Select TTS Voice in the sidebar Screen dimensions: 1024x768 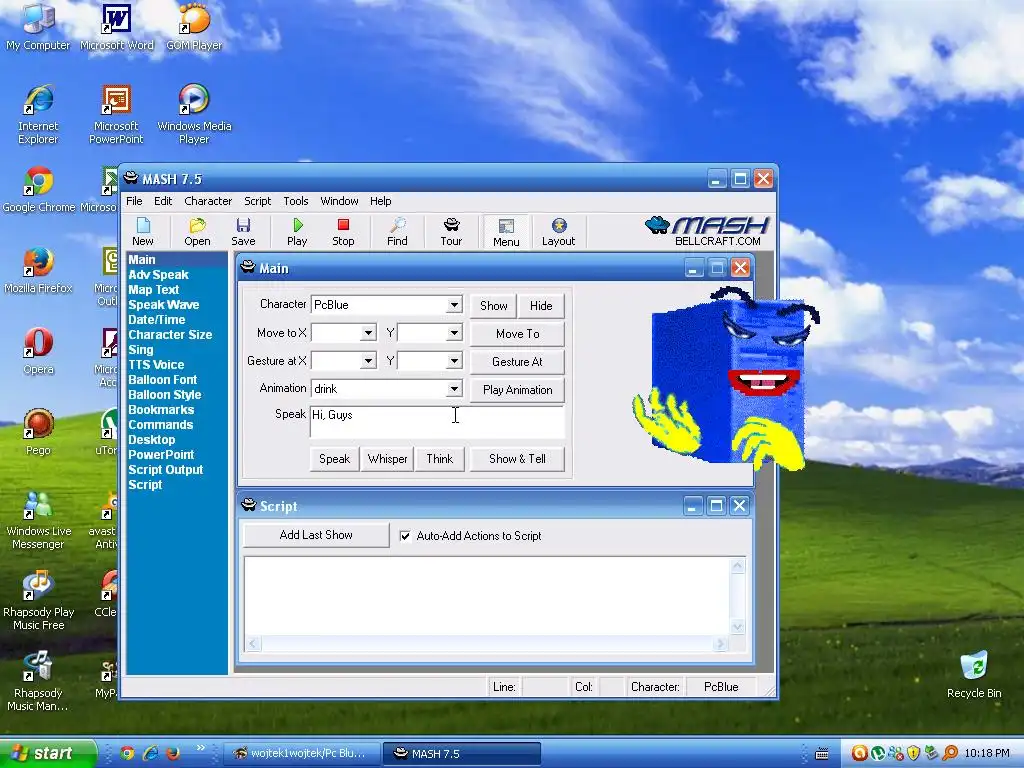[x=155, y=365]
